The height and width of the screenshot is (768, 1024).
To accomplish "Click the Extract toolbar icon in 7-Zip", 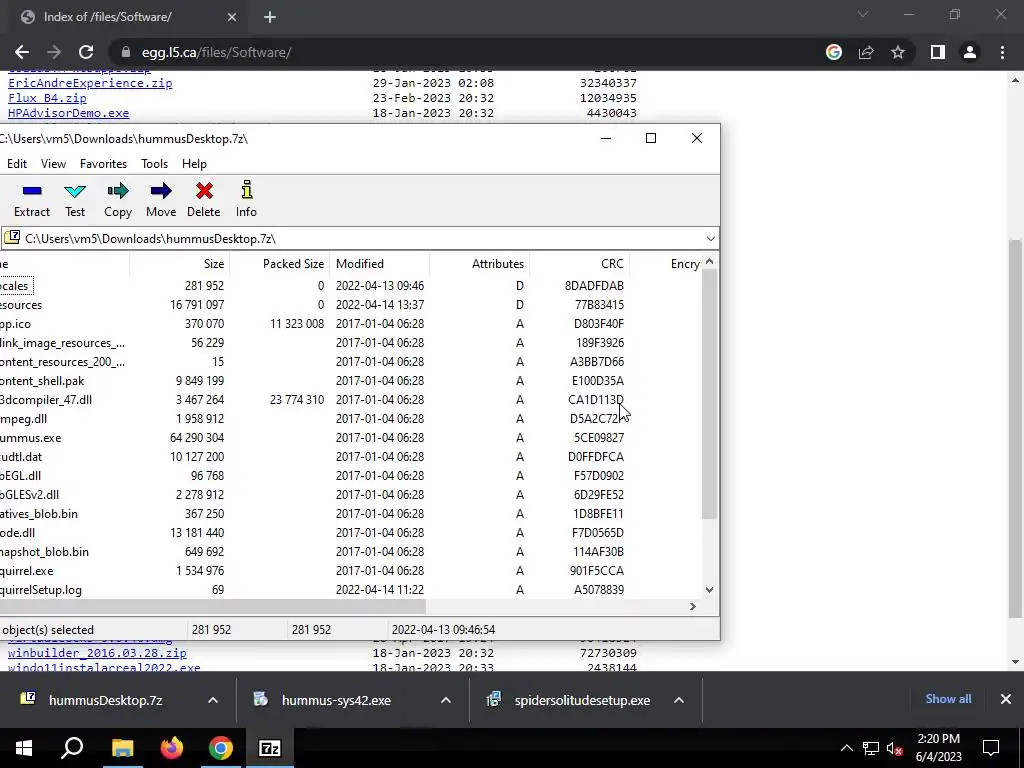I will pos(31,199).
